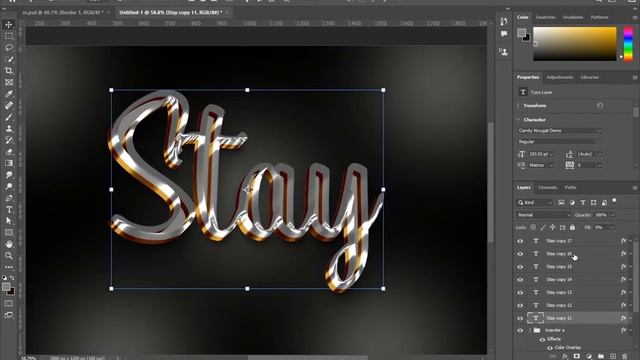
Task: Click the rainbow hue slider strip
Action: coord(628,44)
